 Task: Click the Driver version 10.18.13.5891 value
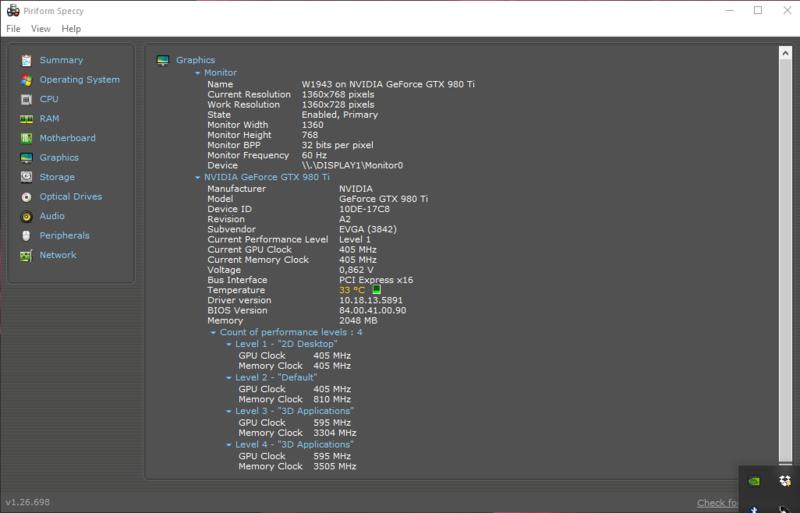[371, 300]
